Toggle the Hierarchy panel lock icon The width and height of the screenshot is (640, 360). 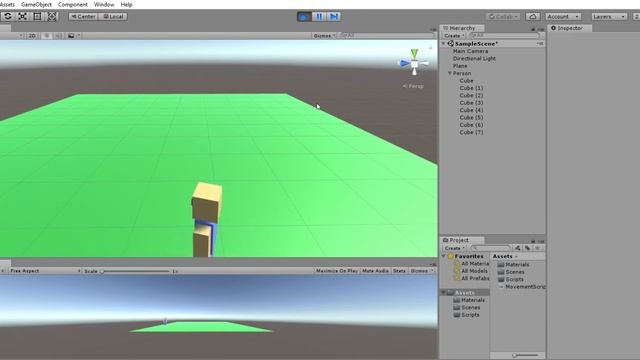tap(533, 29)
